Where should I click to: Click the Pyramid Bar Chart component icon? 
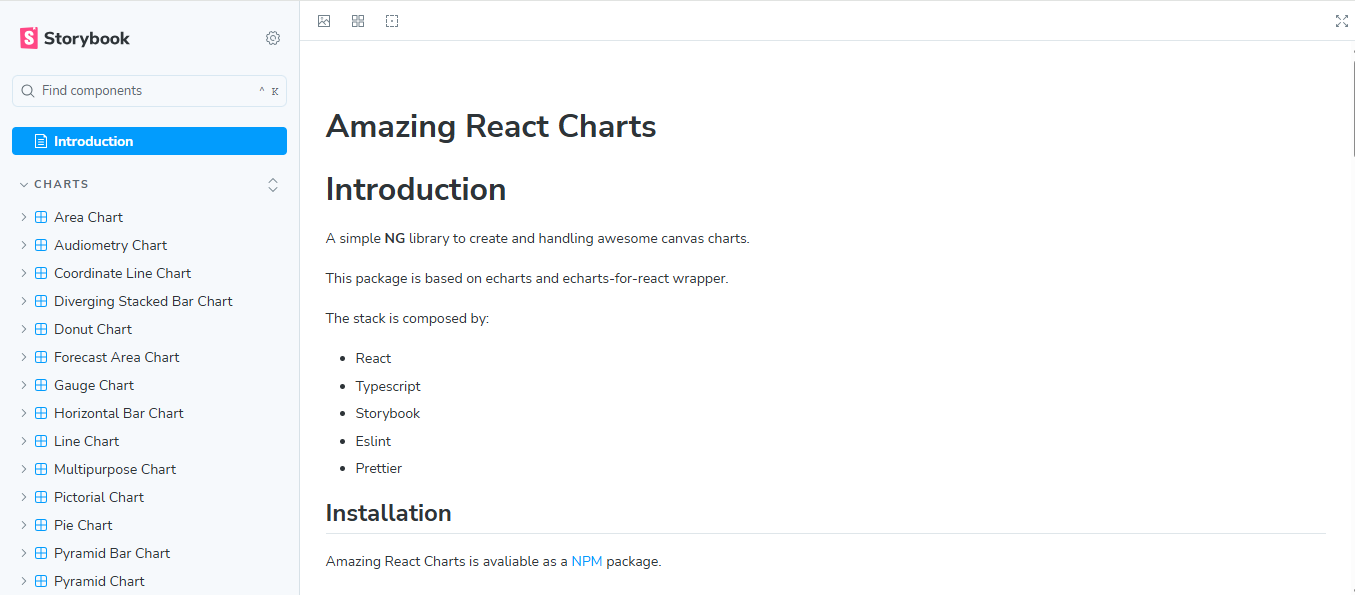41,553
